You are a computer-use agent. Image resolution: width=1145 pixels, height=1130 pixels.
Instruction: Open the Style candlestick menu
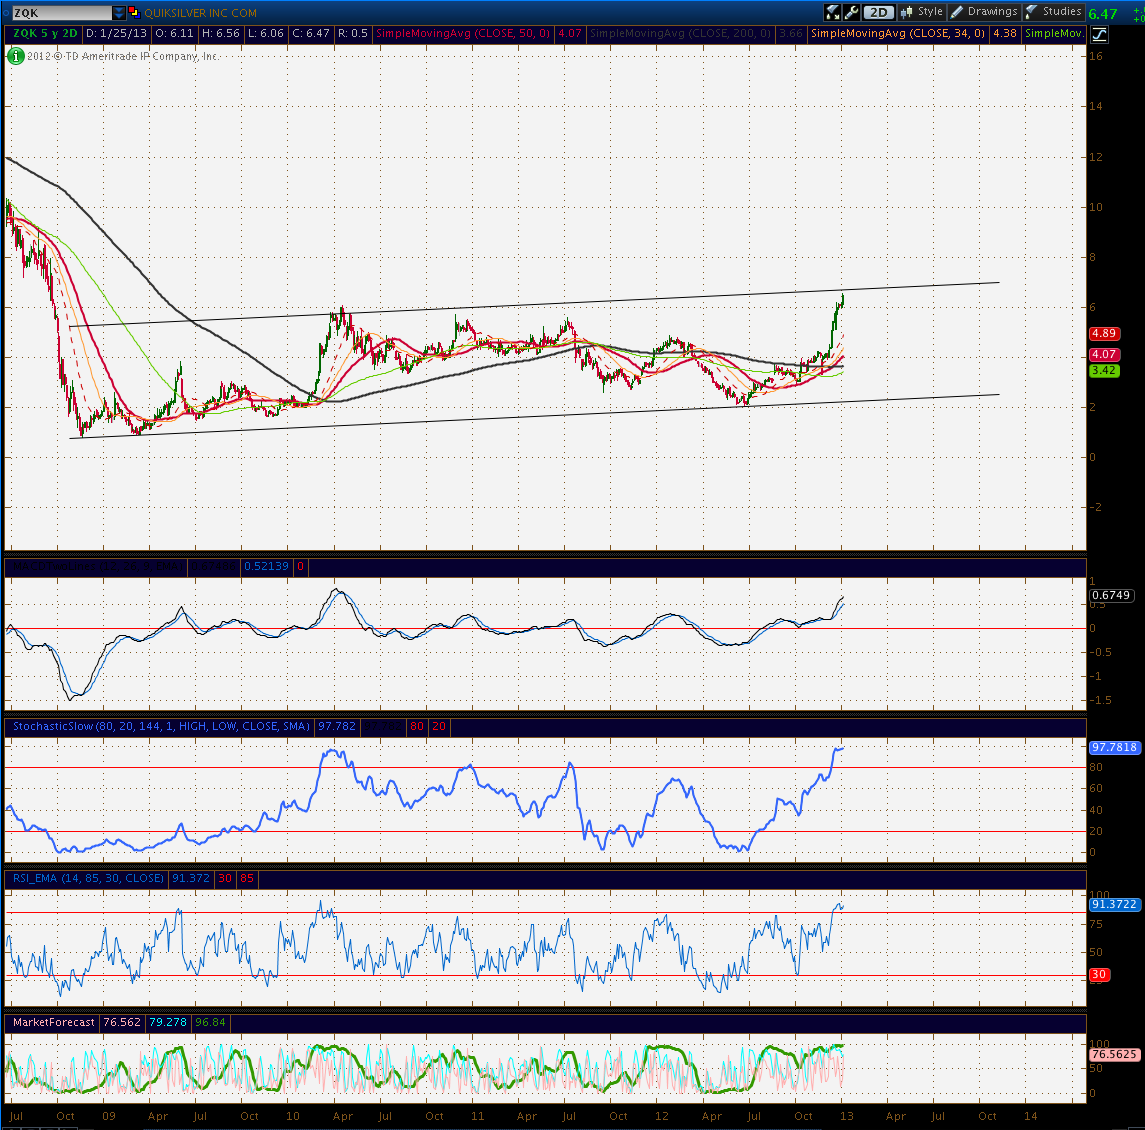922,12
